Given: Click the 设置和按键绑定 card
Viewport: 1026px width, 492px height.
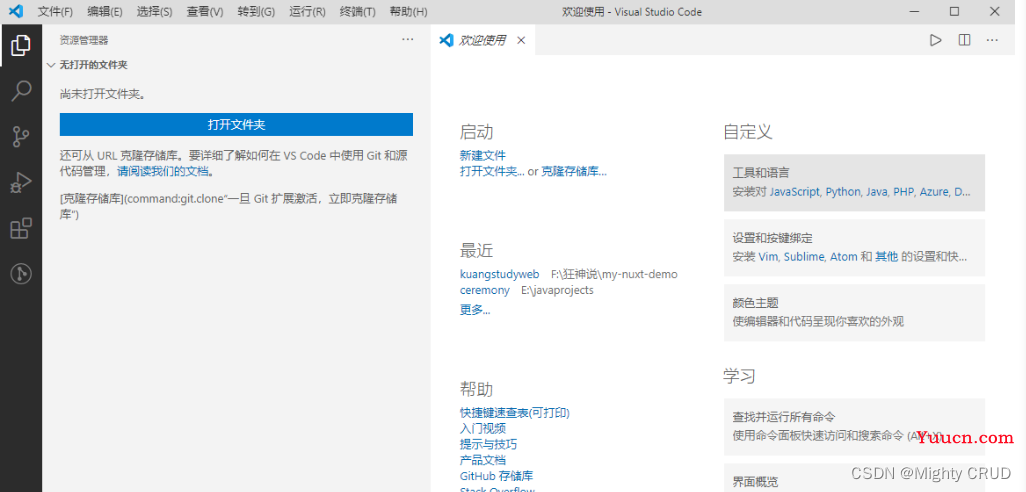Looking at the screenshot, I should [854, 247].
